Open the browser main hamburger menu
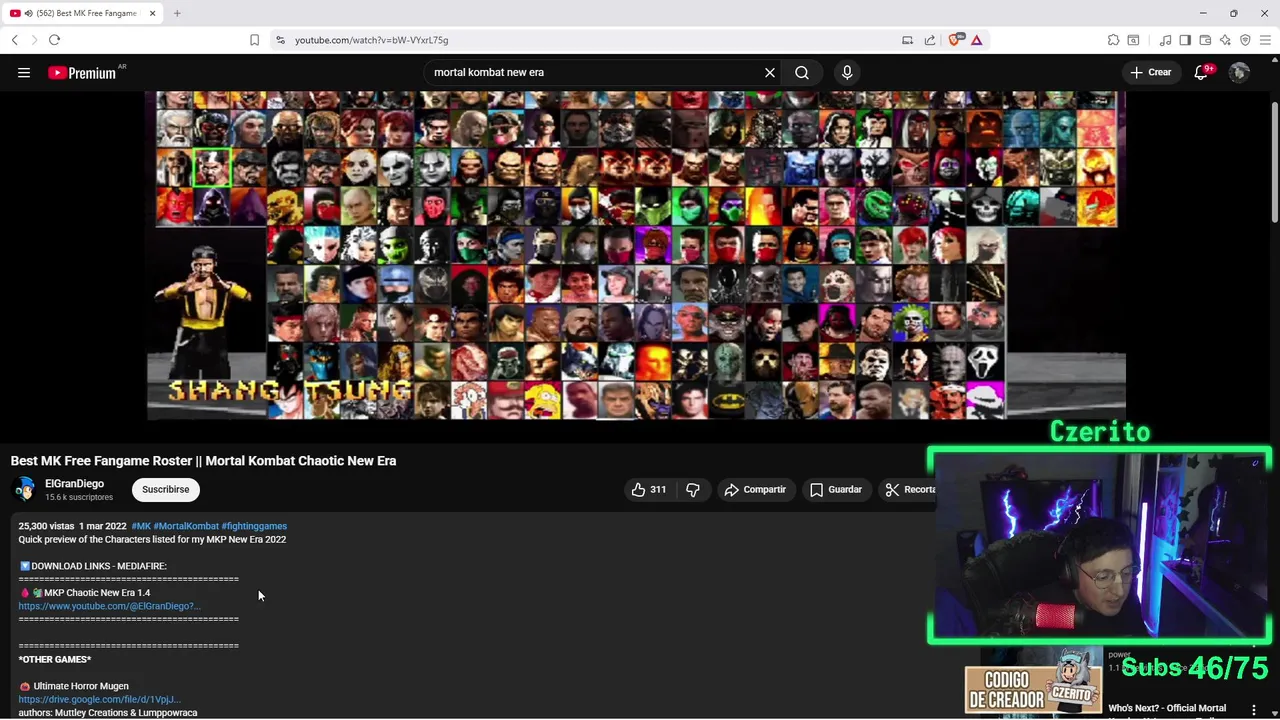The image size is (1280, 720). click(1265, 40)
